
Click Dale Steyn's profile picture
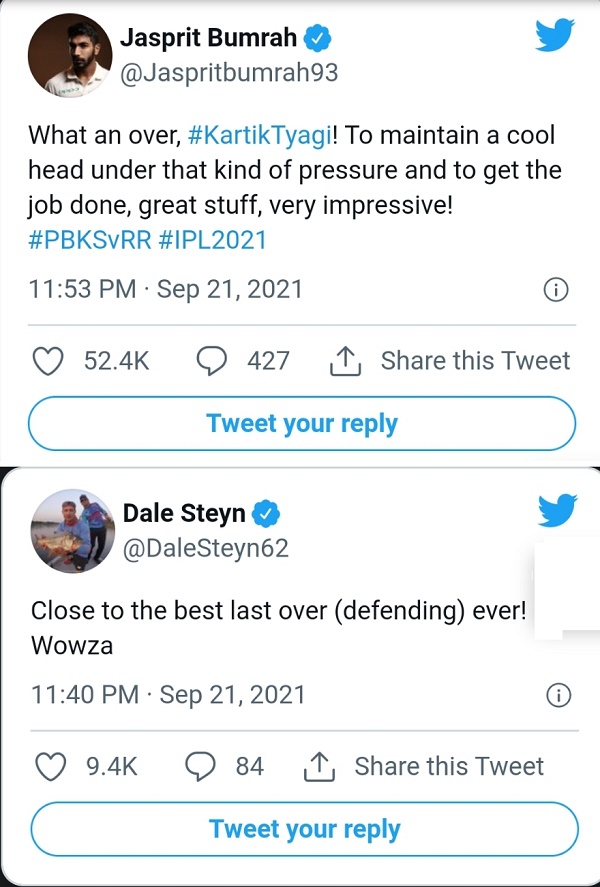72,531
